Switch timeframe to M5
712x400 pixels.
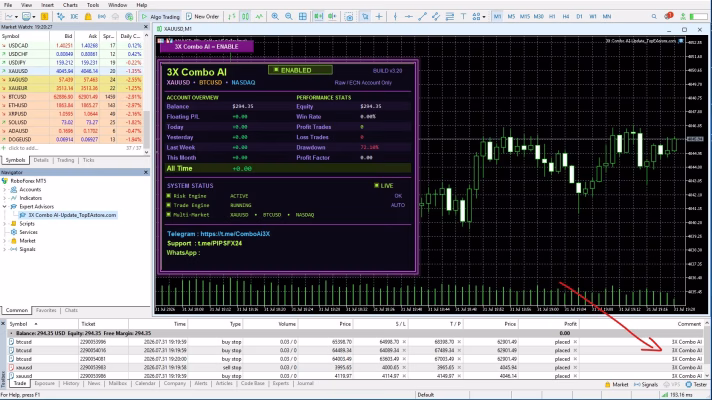click(511, 16)
